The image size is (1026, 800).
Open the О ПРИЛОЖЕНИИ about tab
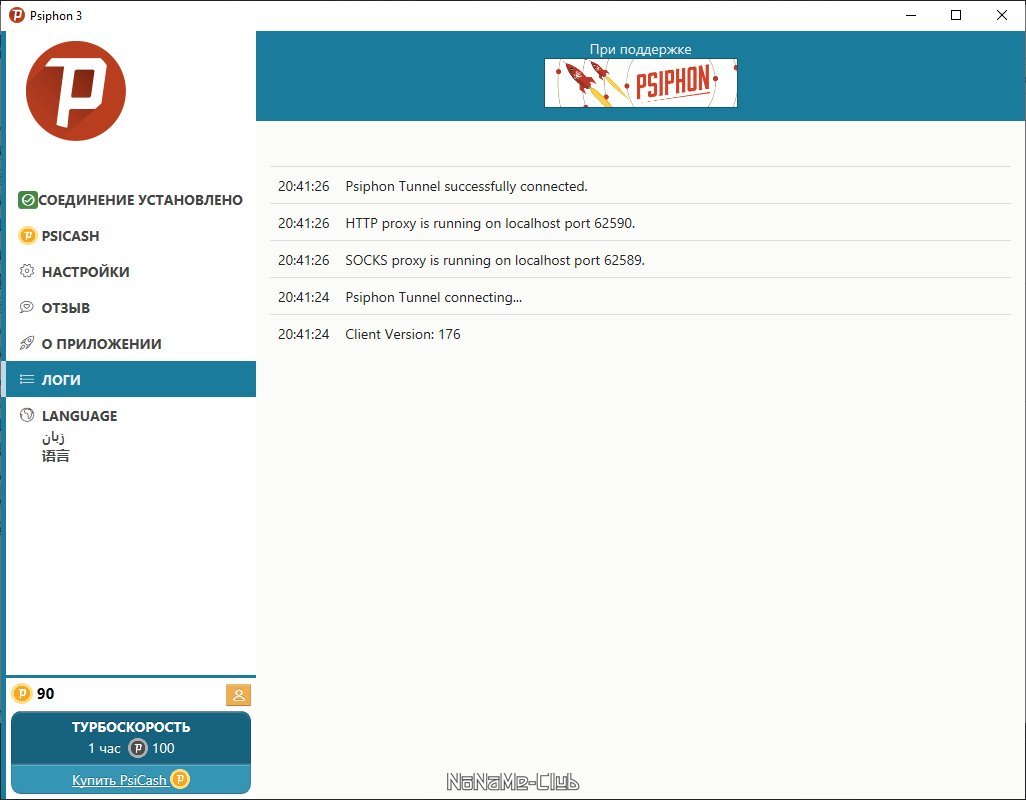click(131, 343)
